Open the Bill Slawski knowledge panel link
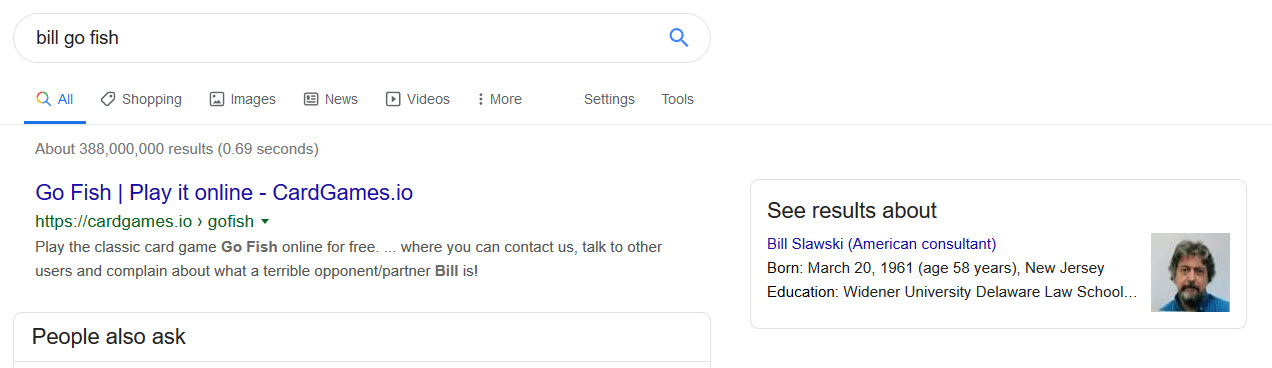Viewport: 1272px width, 368px height. [881, 243]
